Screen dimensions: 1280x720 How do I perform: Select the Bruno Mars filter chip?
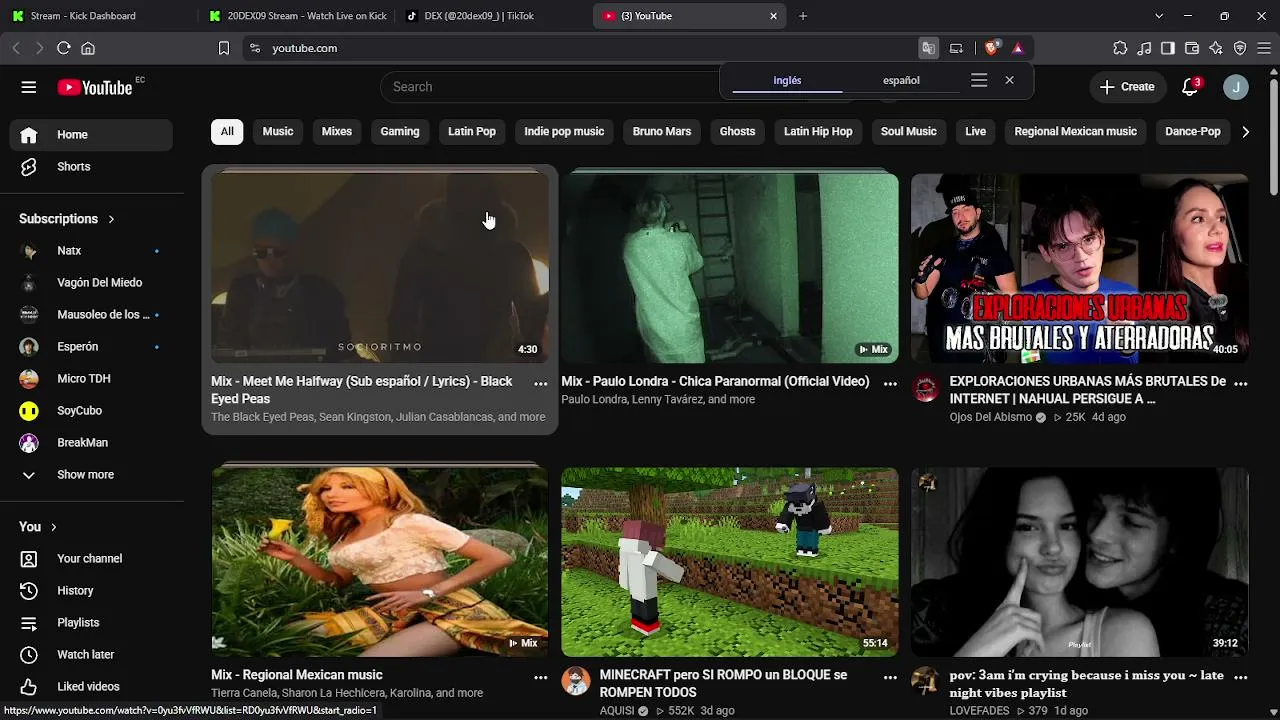tap(662, 132)
